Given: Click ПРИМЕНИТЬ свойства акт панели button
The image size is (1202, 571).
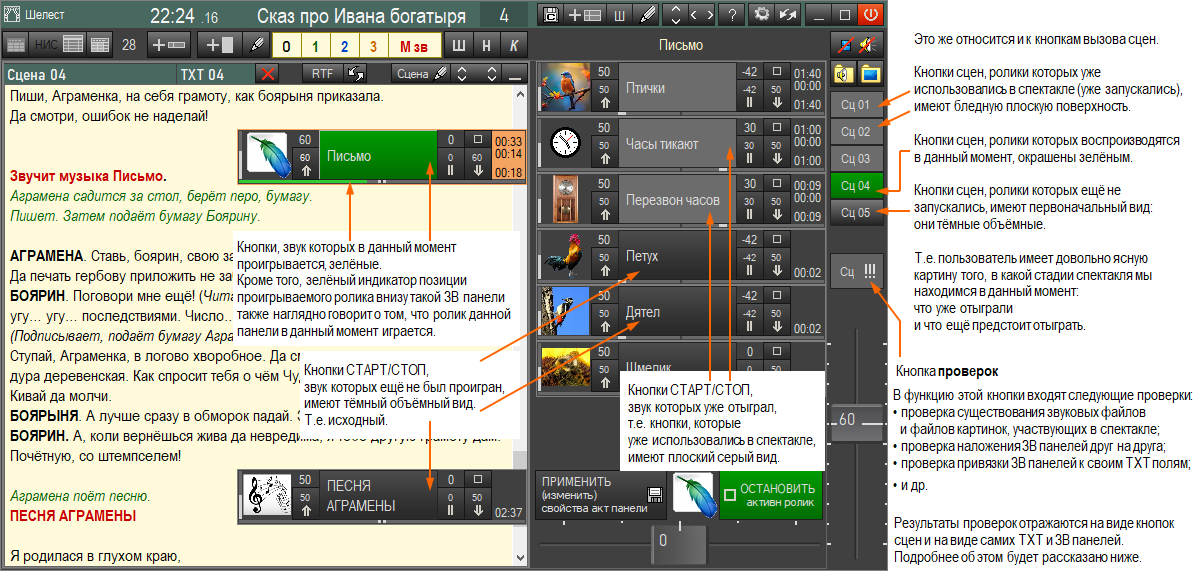Looking at the screenshot, I should 601,495.
